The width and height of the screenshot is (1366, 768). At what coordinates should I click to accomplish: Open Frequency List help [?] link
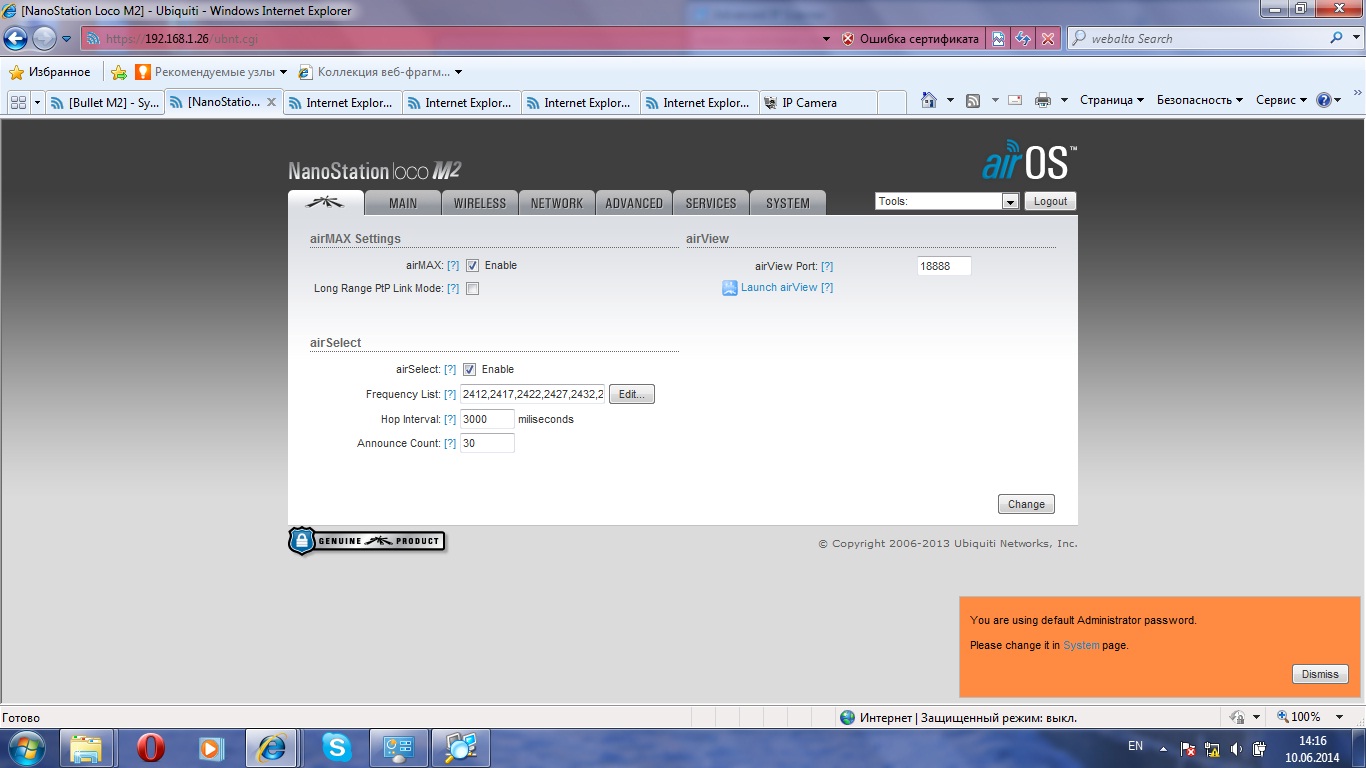tap(450, 395)
